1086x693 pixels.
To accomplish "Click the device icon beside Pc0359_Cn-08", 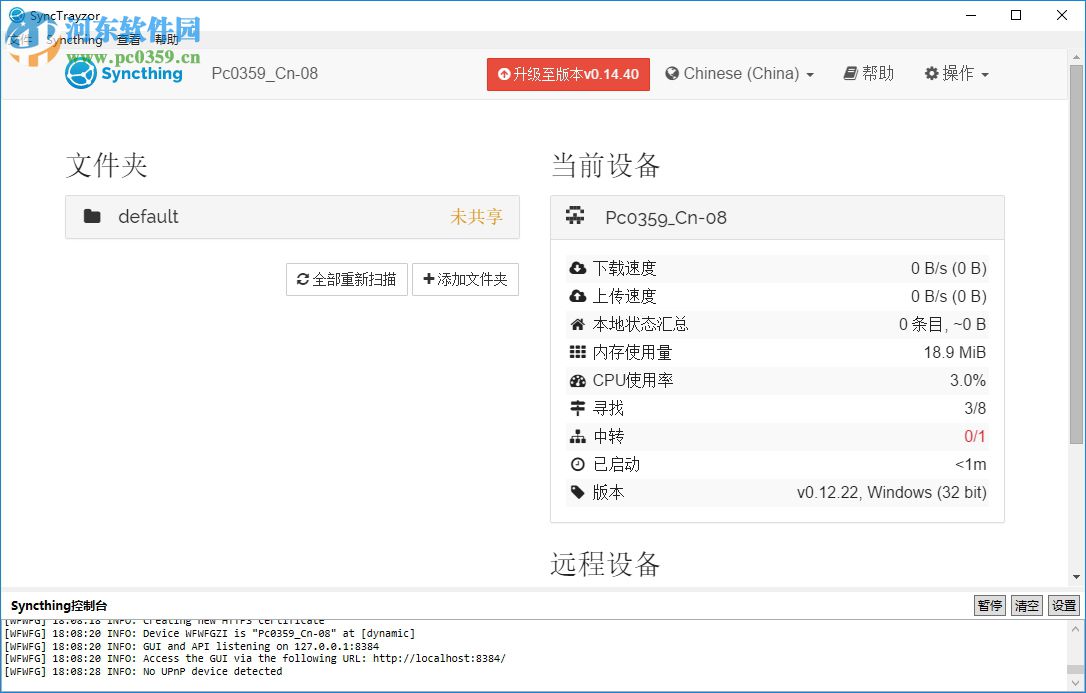I will (573, 215).
